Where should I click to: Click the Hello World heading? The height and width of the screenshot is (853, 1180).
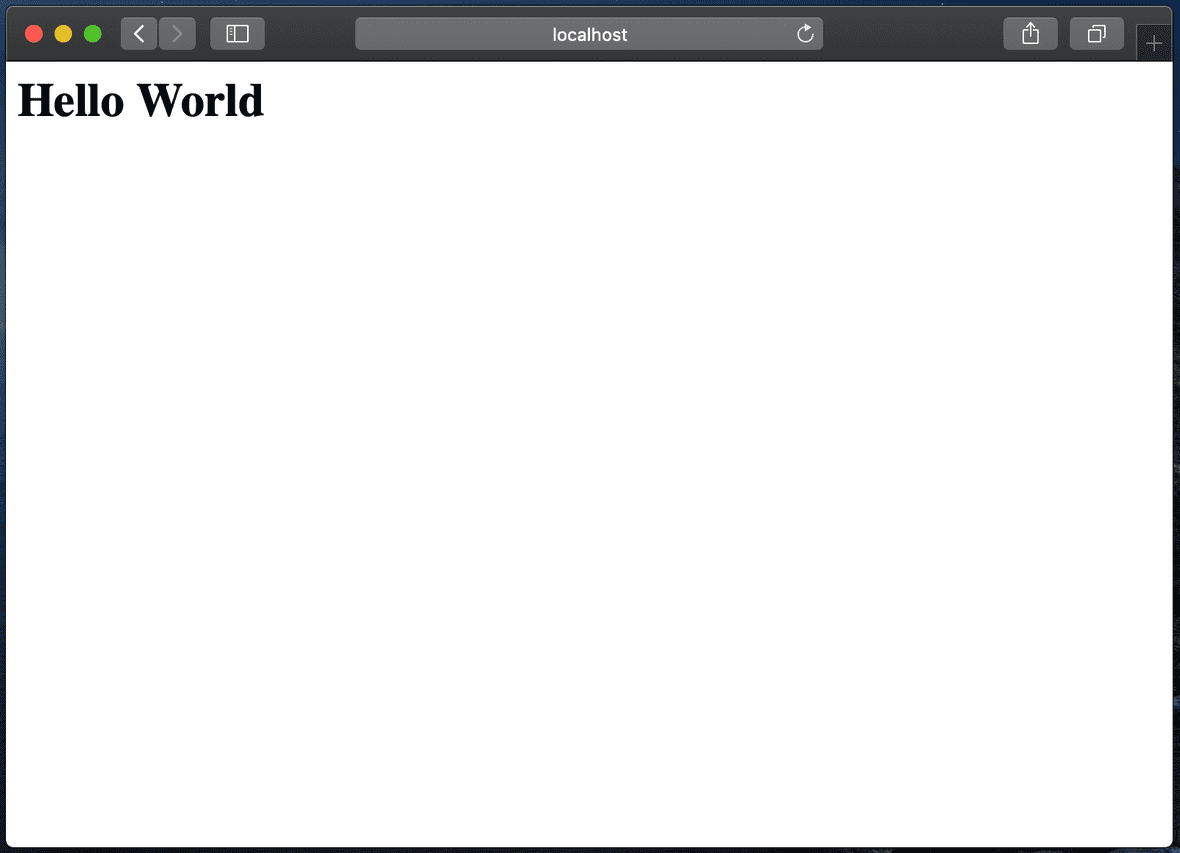[x=141, y=100]
